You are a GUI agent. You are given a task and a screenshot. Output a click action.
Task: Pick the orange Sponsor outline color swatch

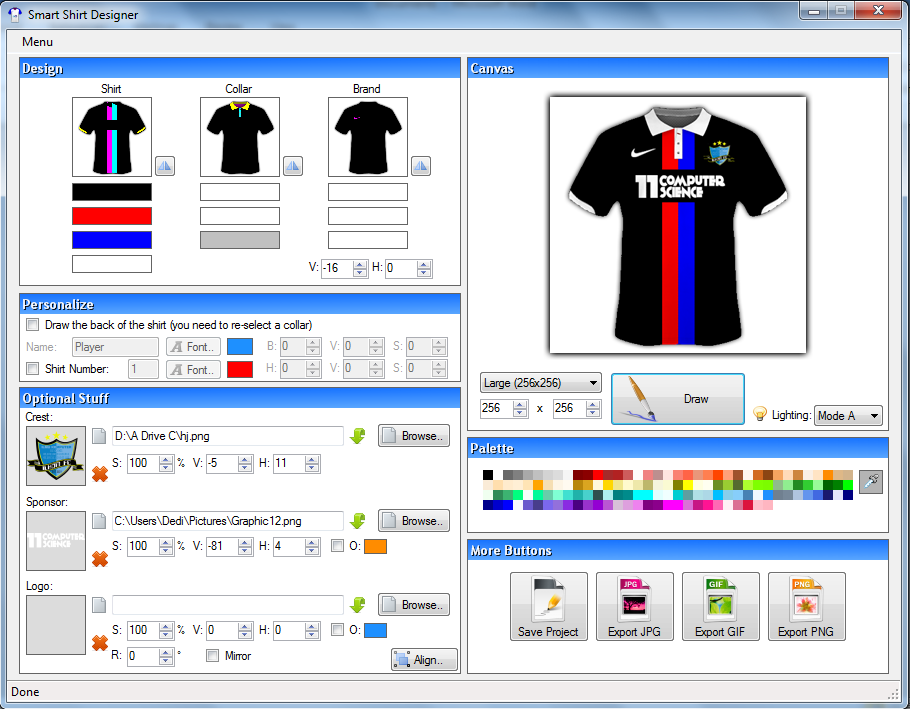pyautogui.click(x=374, y=546)
